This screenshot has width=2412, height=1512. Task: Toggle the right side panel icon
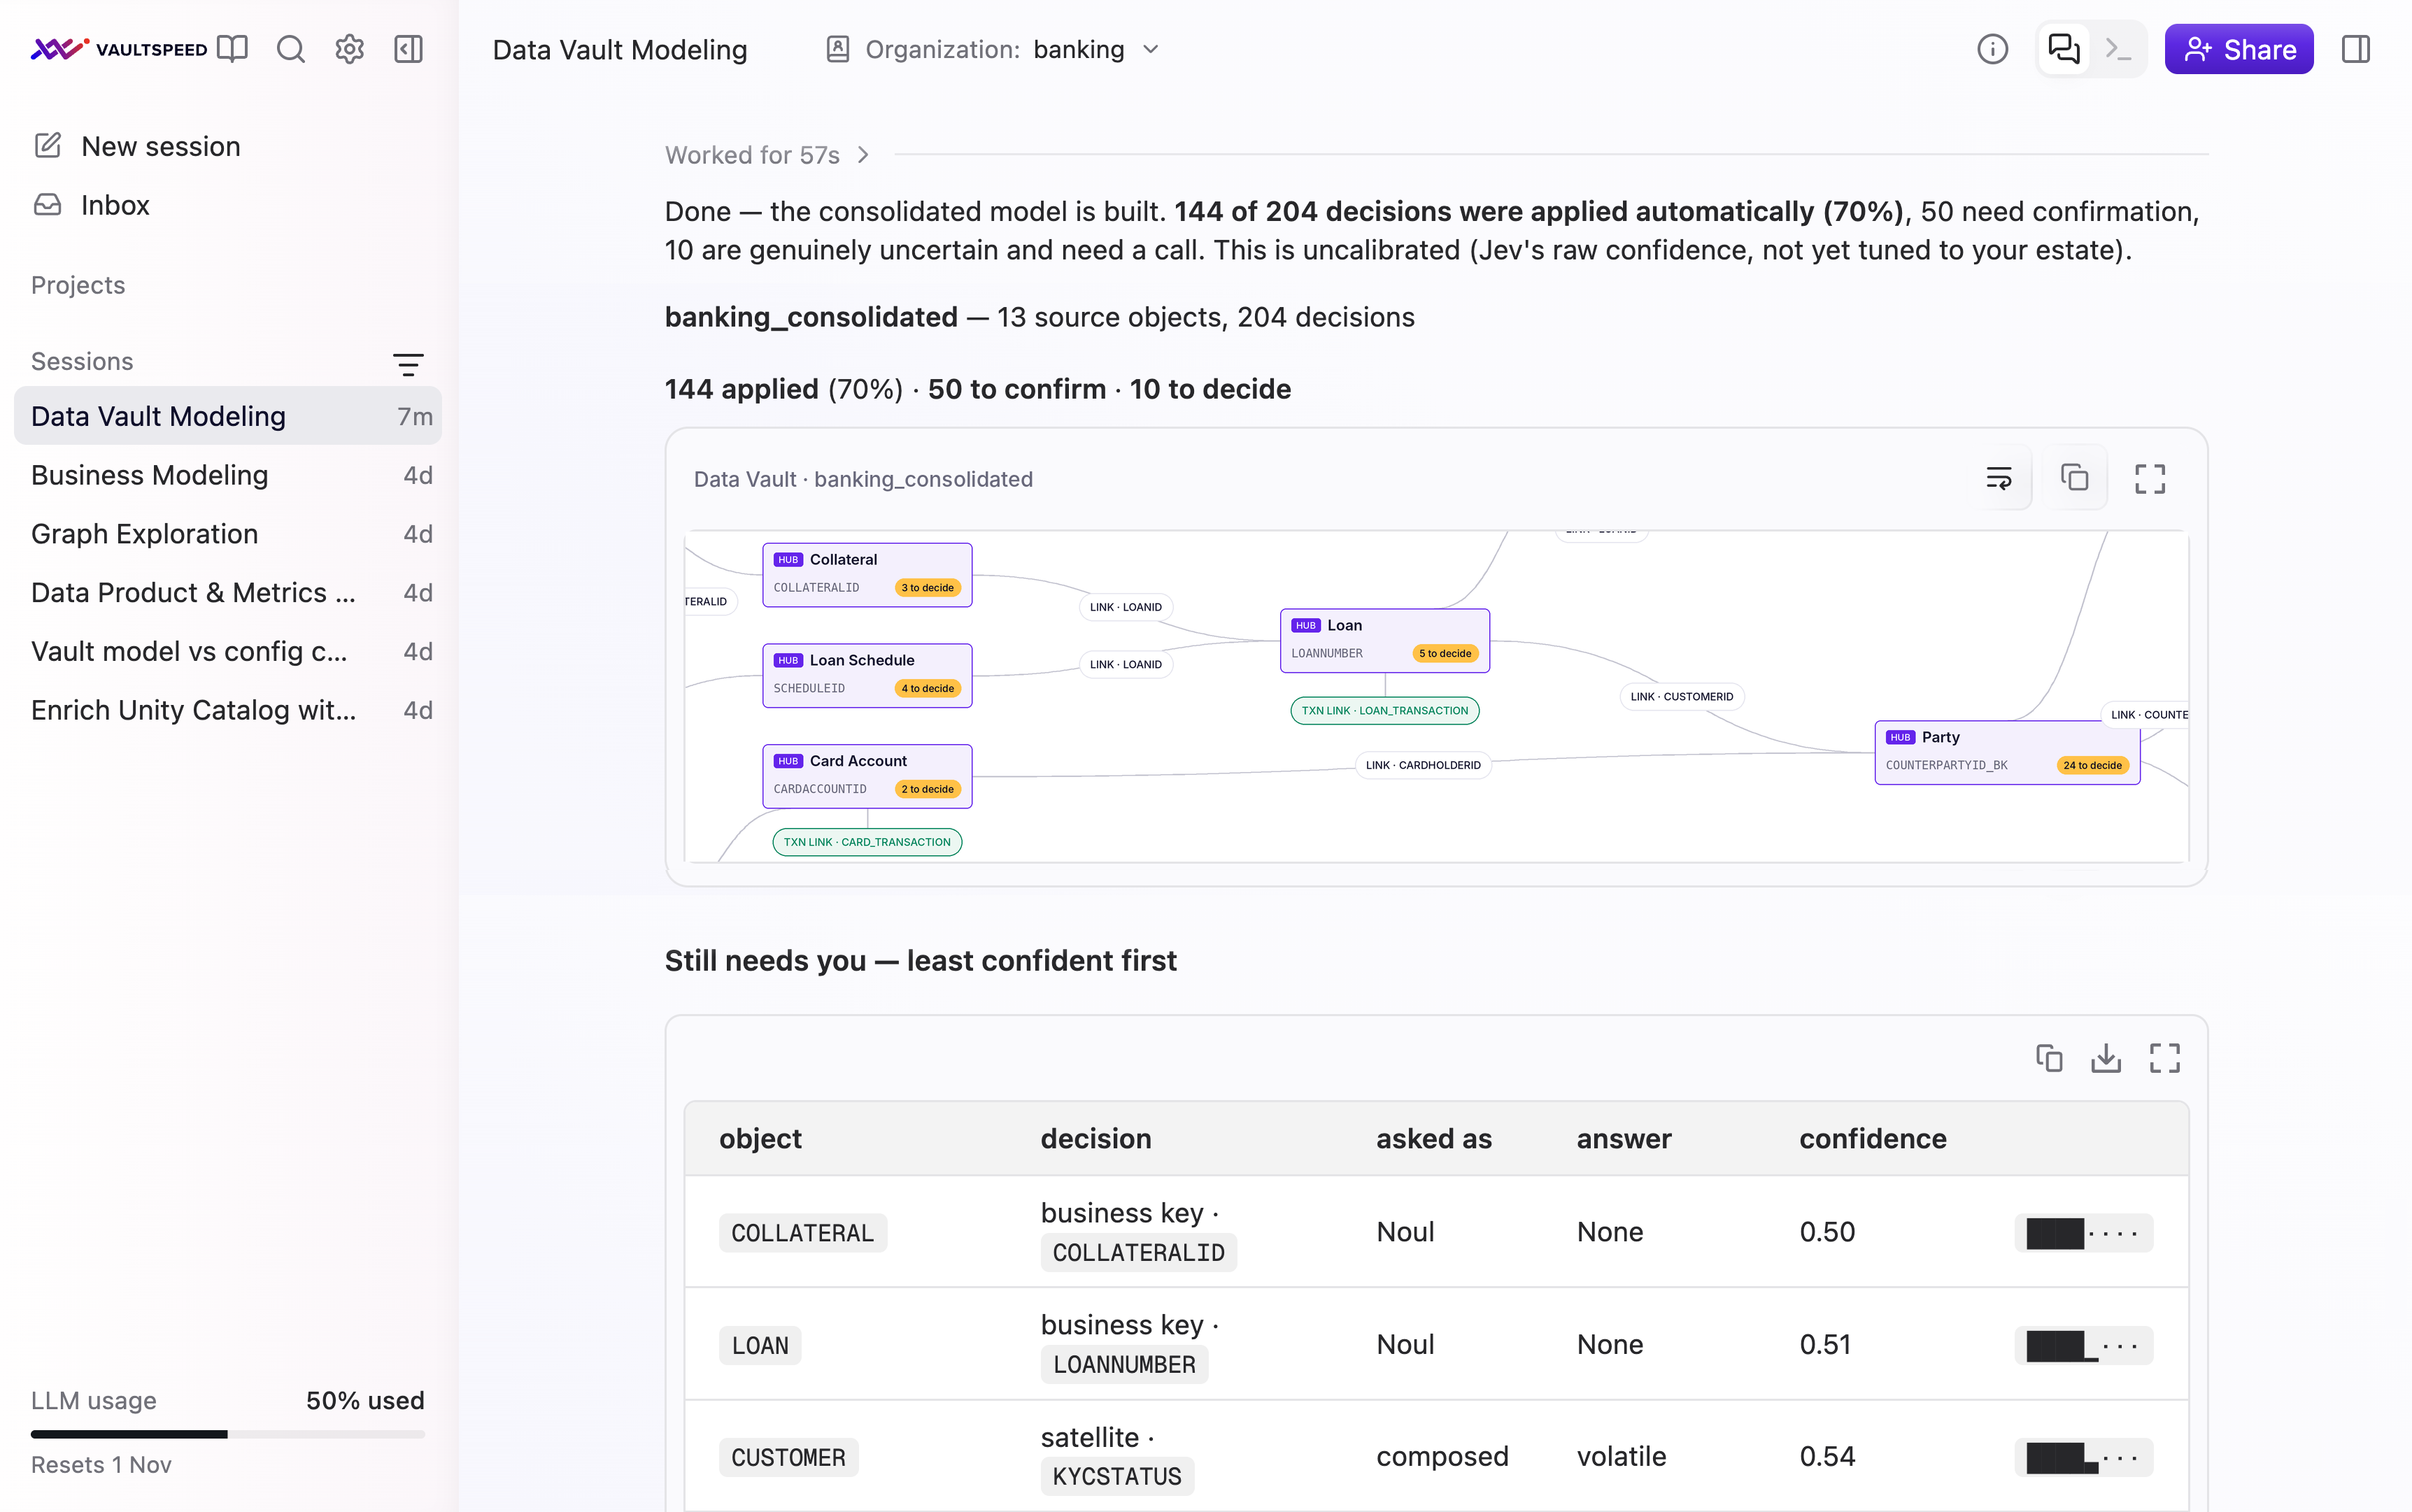point(2356,49)
